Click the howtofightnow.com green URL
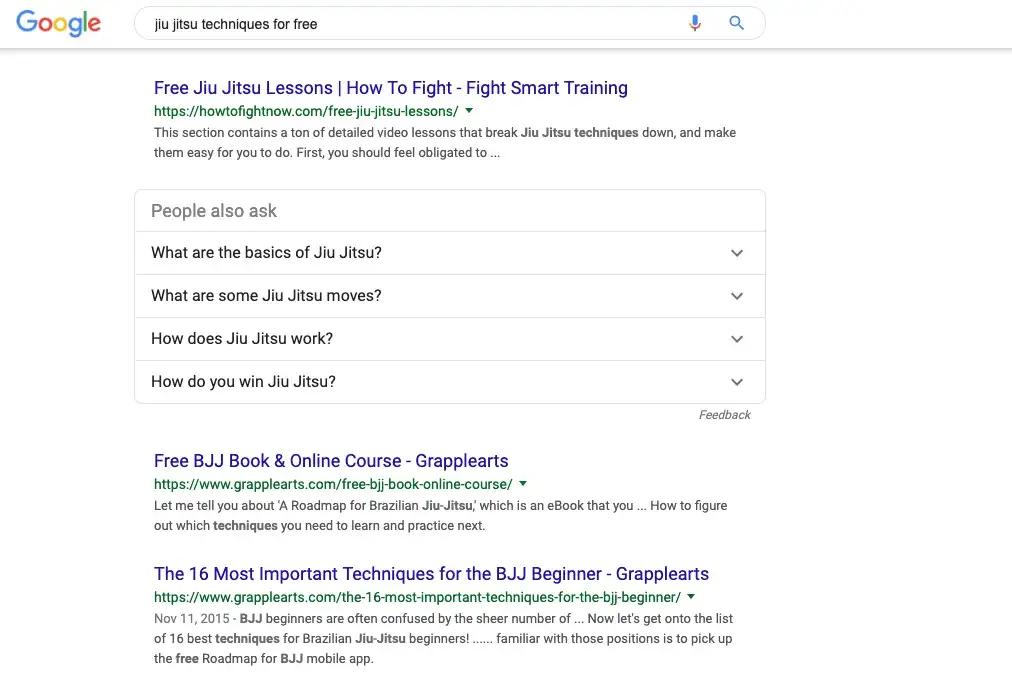The image size is (1012, 682). [x=306, y=111]
